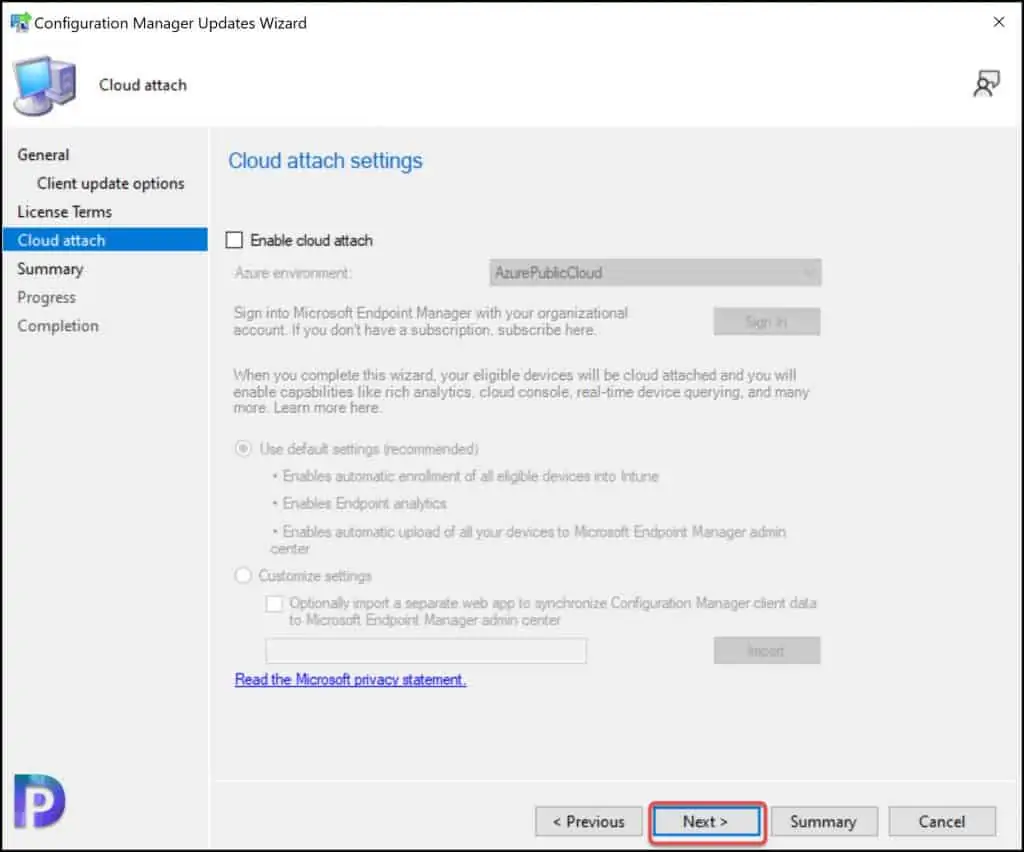The image size is (1024, 852).
Task: Click the feedback person icon at top right
Action: click(x=986, y=84)
